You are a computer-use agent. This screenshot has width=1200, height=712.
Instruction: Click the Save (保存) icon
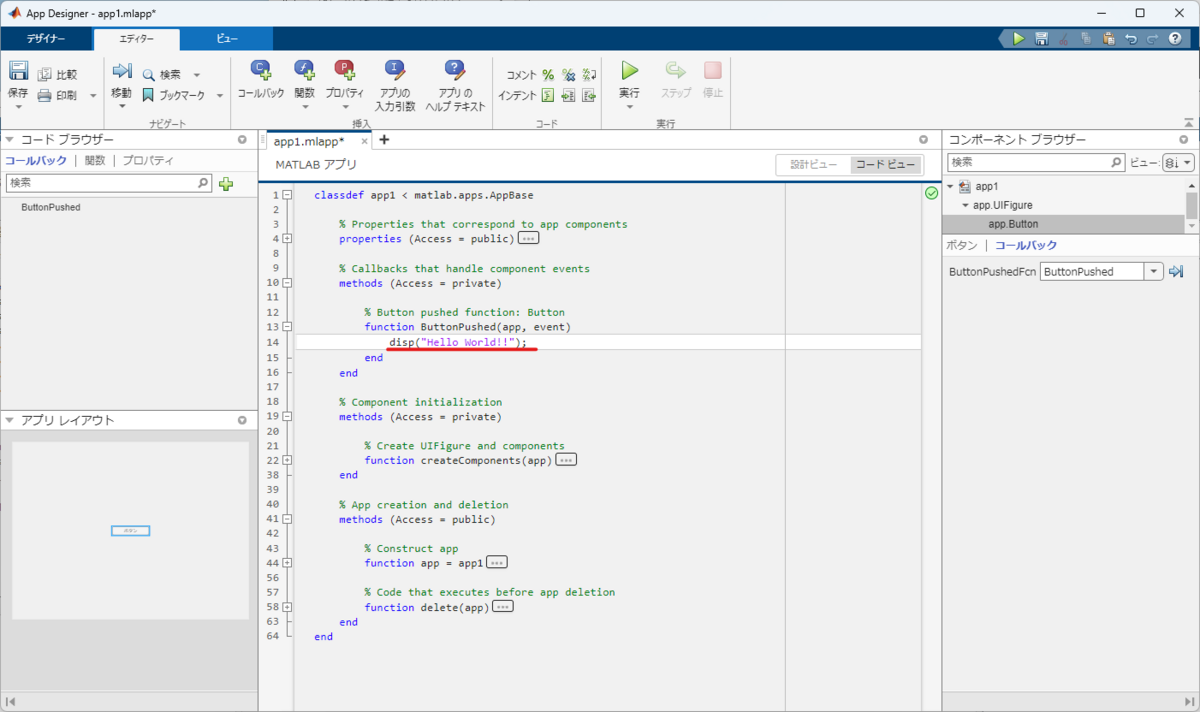pyautogui.click(x=18, y=71)
